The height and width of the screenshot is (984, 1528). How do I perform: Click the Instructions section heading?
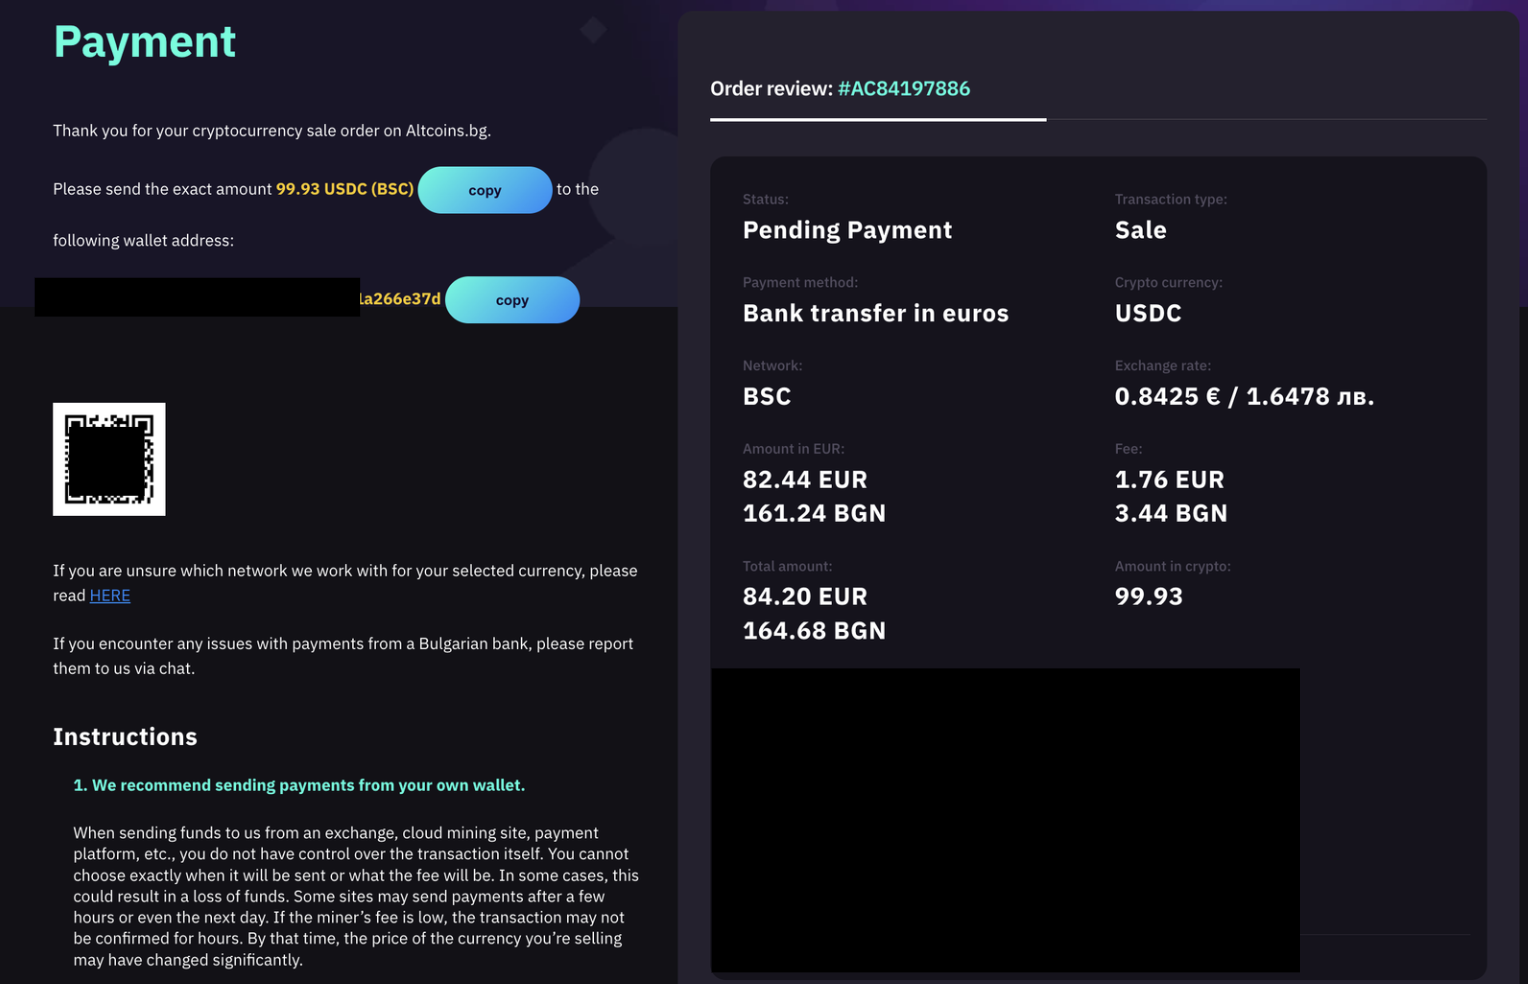click(125, 737)
